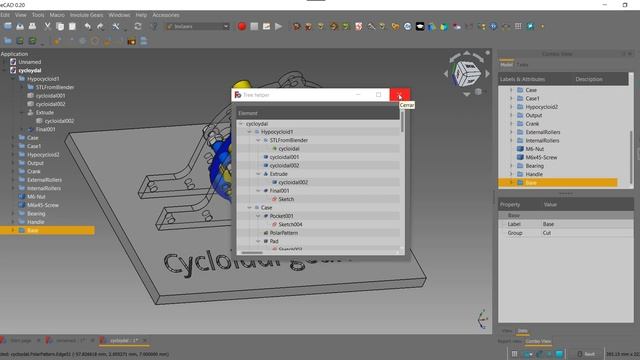The height and width of the screenshot is (360, 640).
Task: Switch to the View property tab
Action: pos(507,331)
